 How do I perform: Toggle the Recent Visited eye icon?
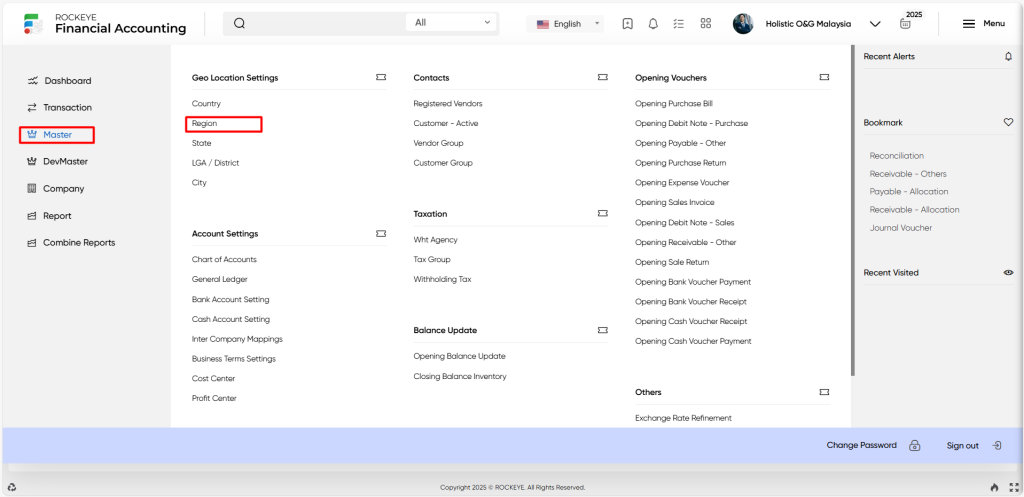pos(1008,272)
